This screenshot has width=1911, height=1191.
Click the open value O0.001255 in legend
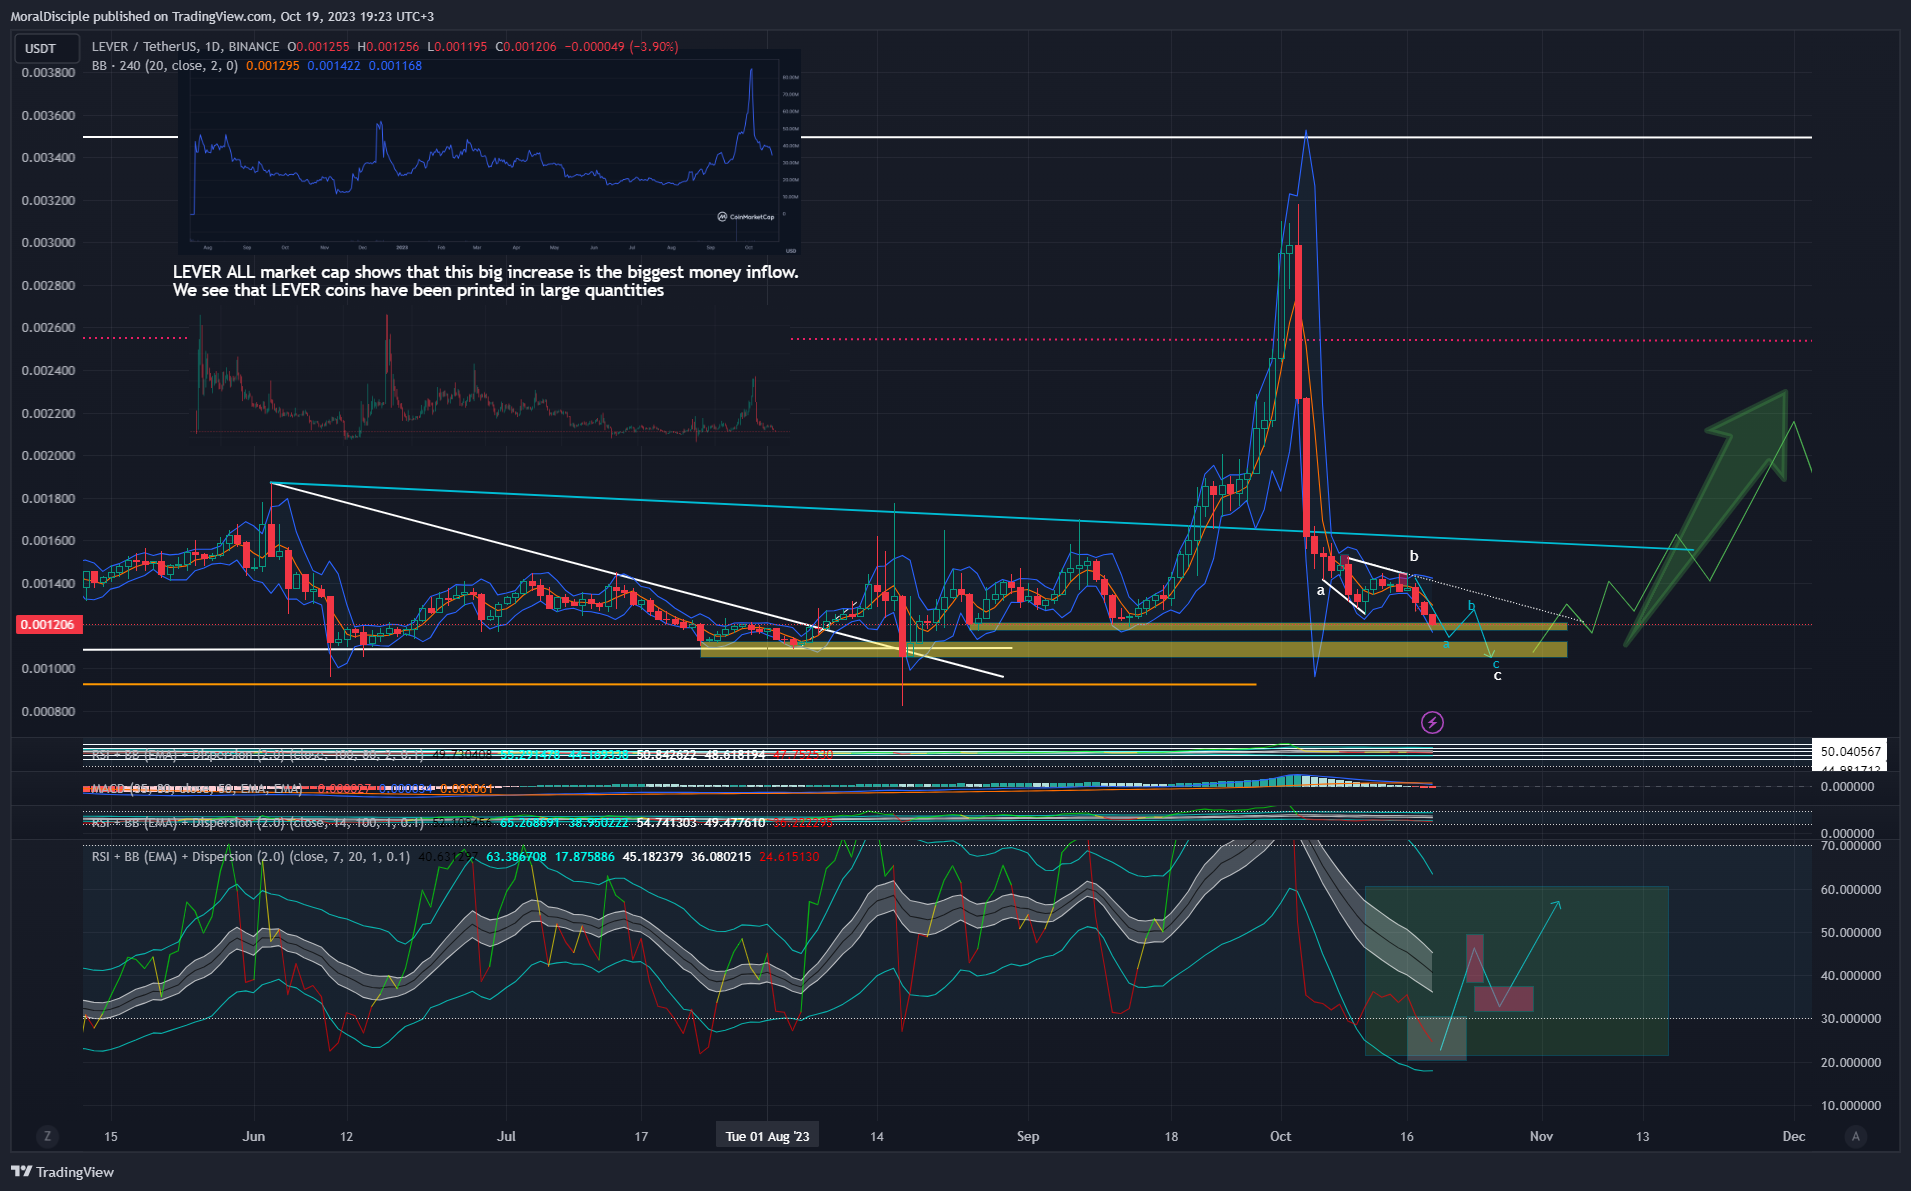(318, 47)
